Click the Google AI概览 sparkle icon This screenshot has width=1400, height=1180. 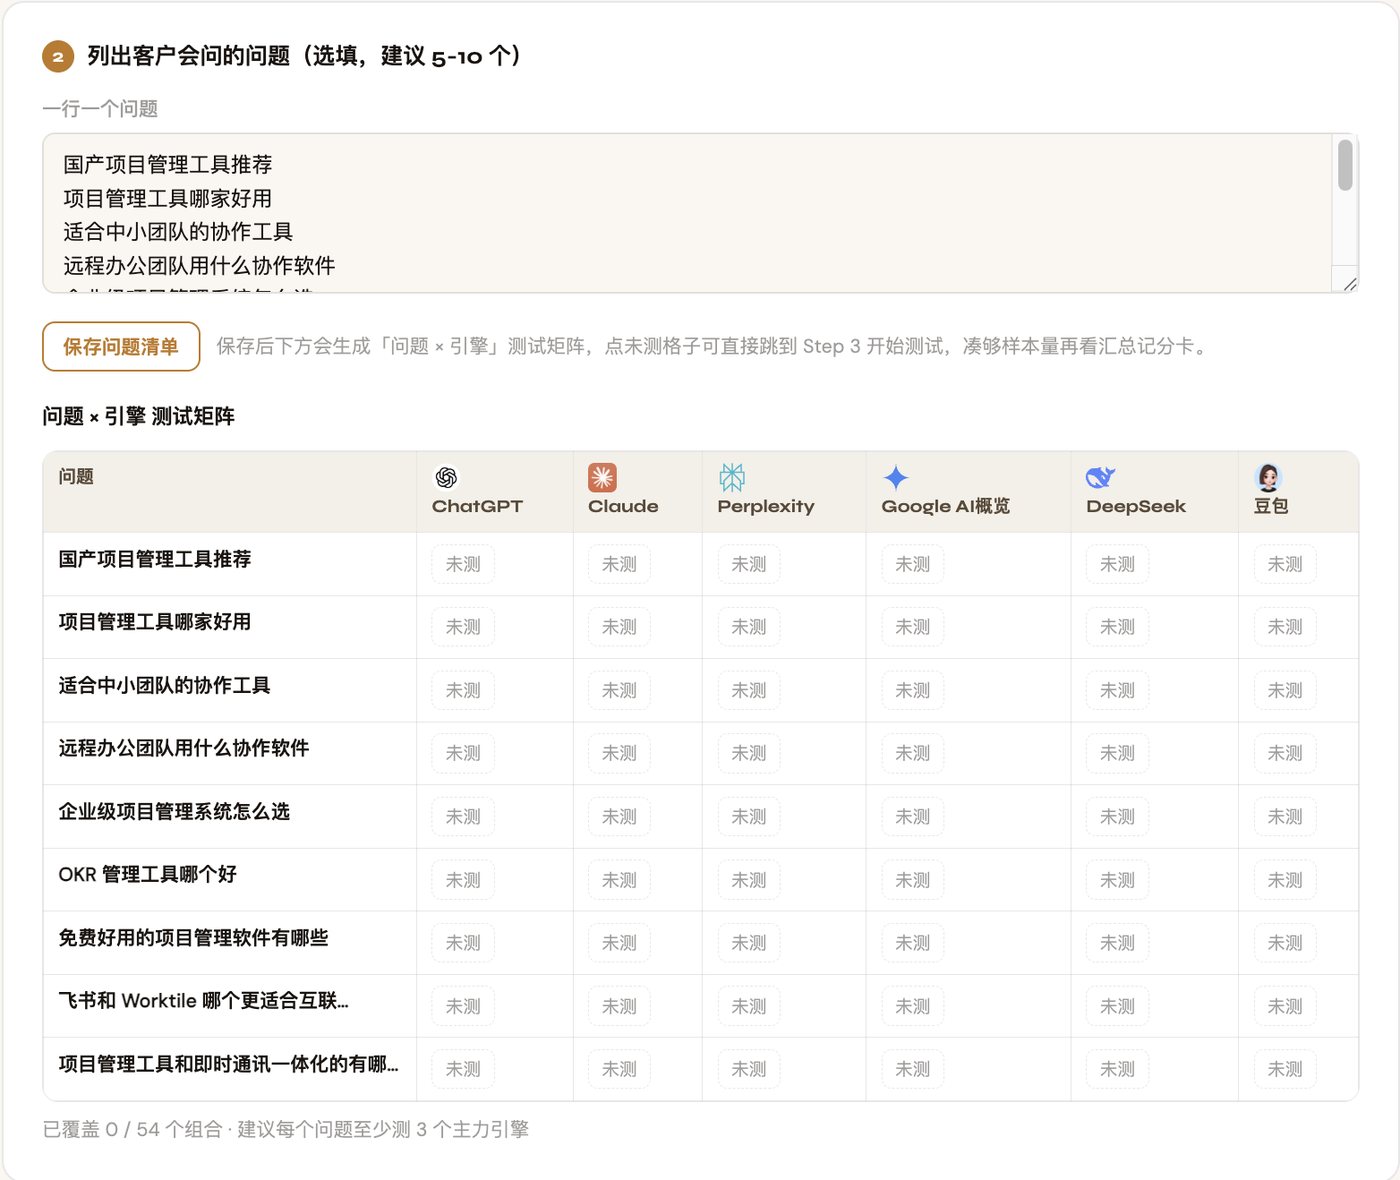[x=896, y=477]
